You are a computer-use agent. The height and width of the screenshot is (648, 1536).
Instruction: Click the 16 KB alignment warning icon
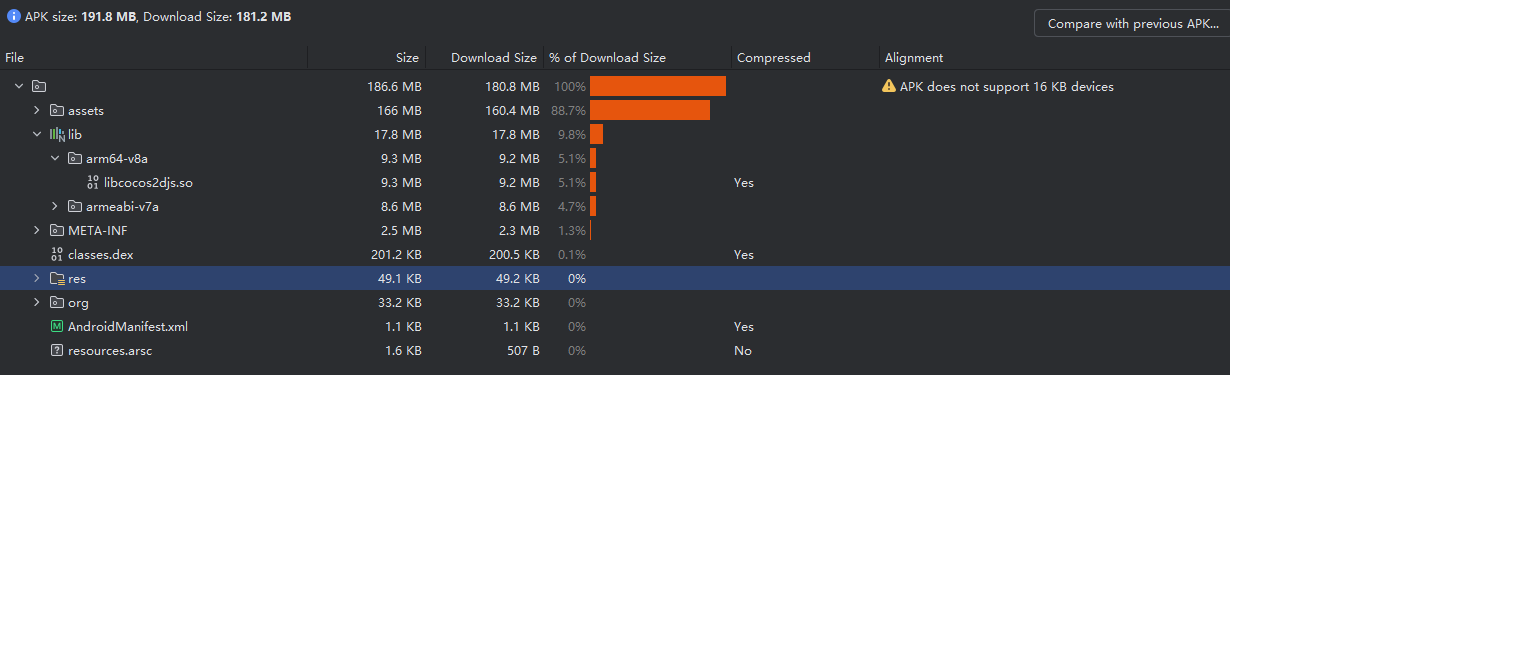(889, 87)
